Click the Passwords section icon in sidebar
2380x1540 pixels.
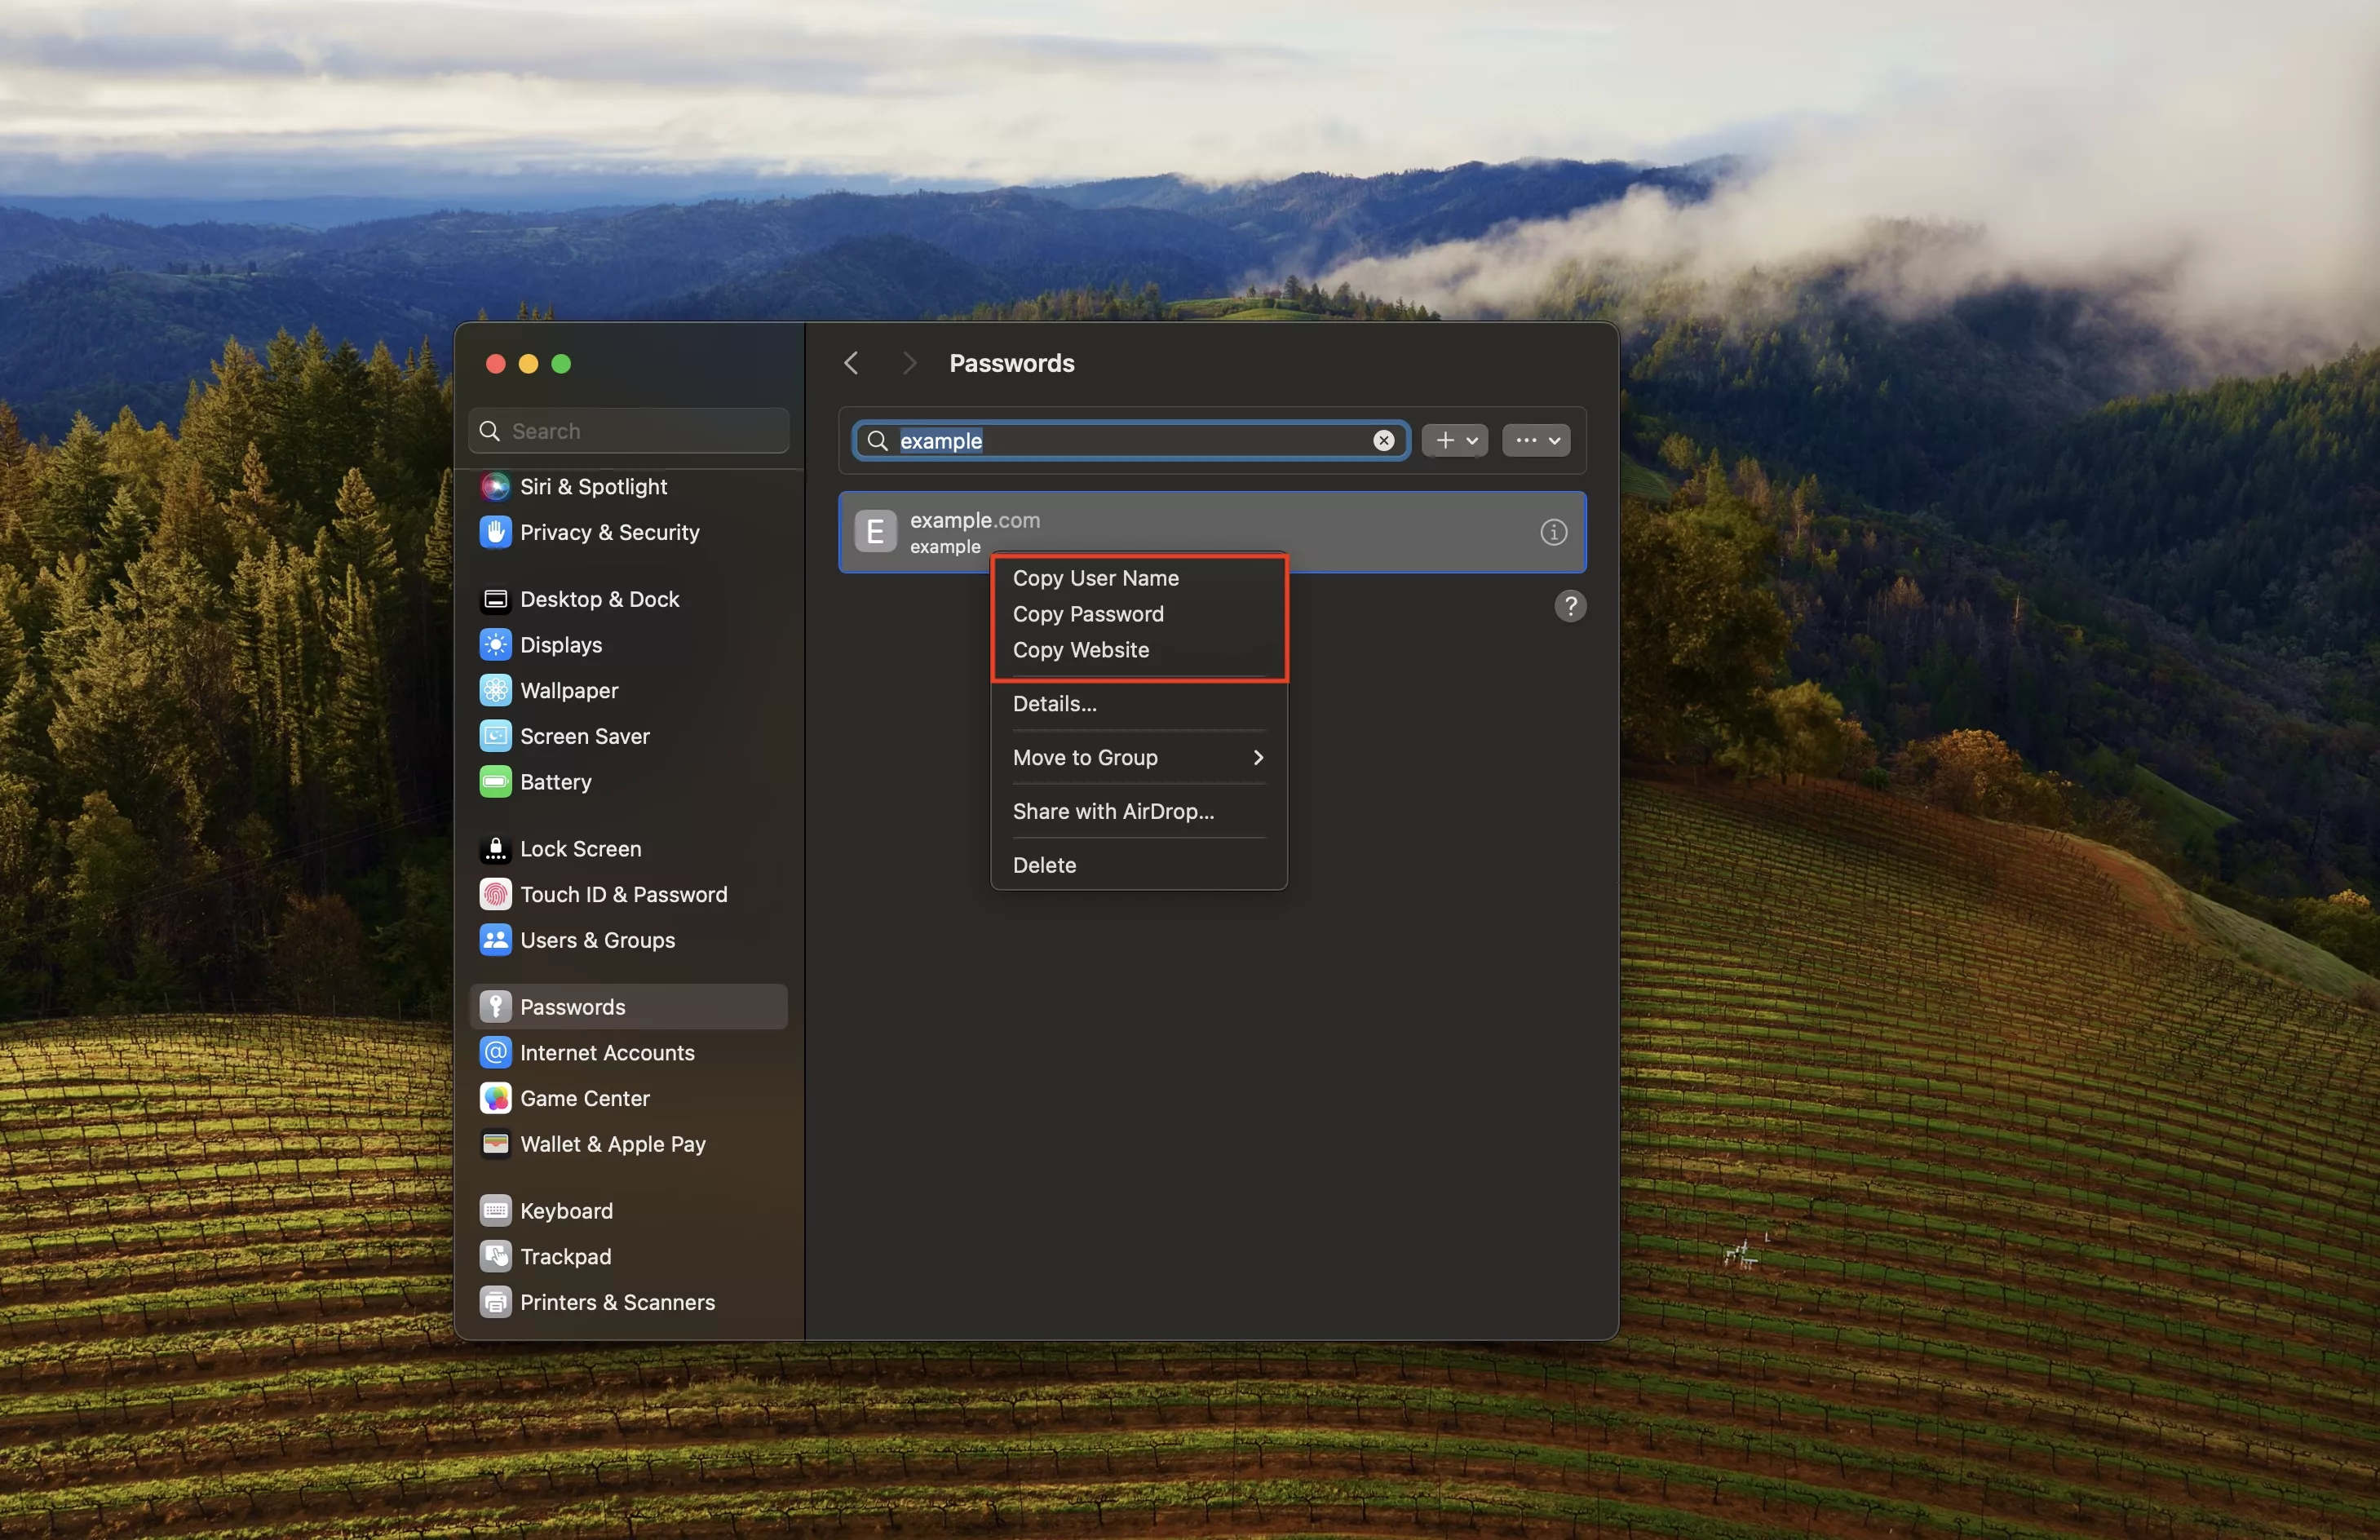[x=498, y=1004]
